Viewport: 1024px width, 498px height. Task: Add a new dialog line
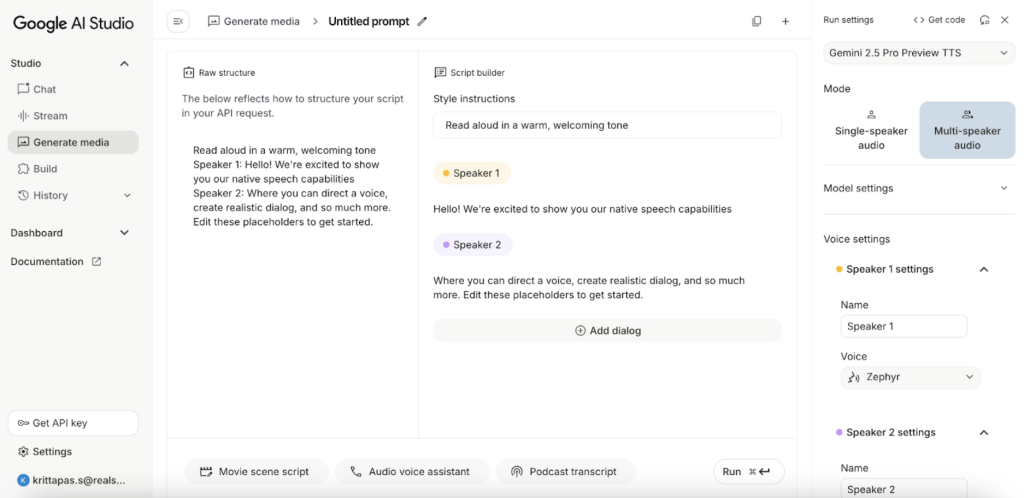pos(607,331)
